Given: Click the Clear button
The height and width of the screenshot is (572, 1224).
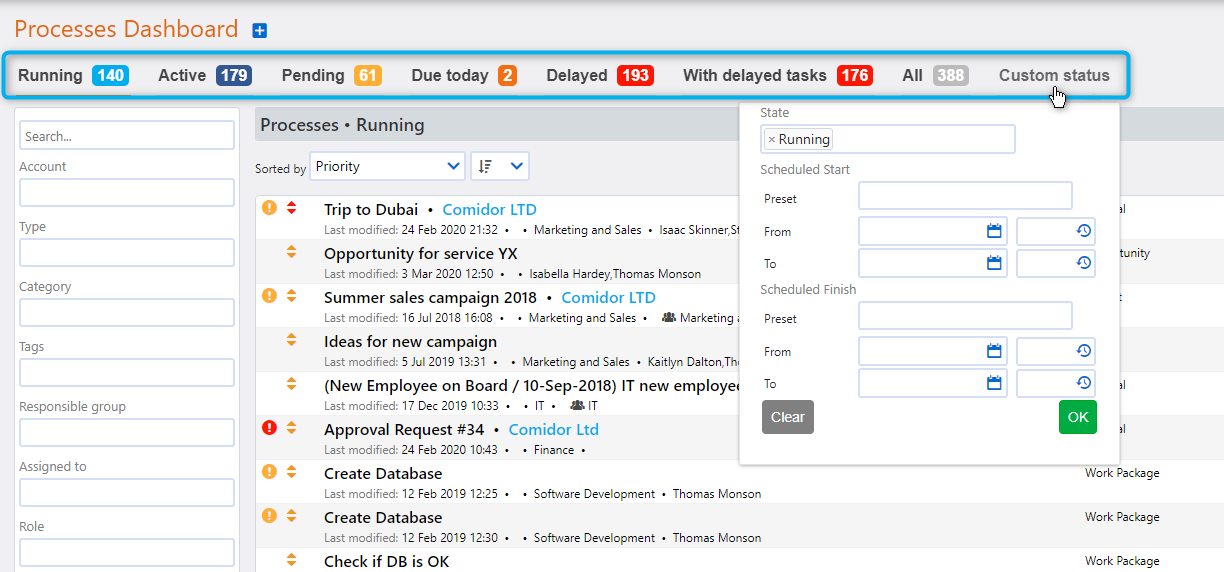Looking at the screenshot, I should pos(788,417).
